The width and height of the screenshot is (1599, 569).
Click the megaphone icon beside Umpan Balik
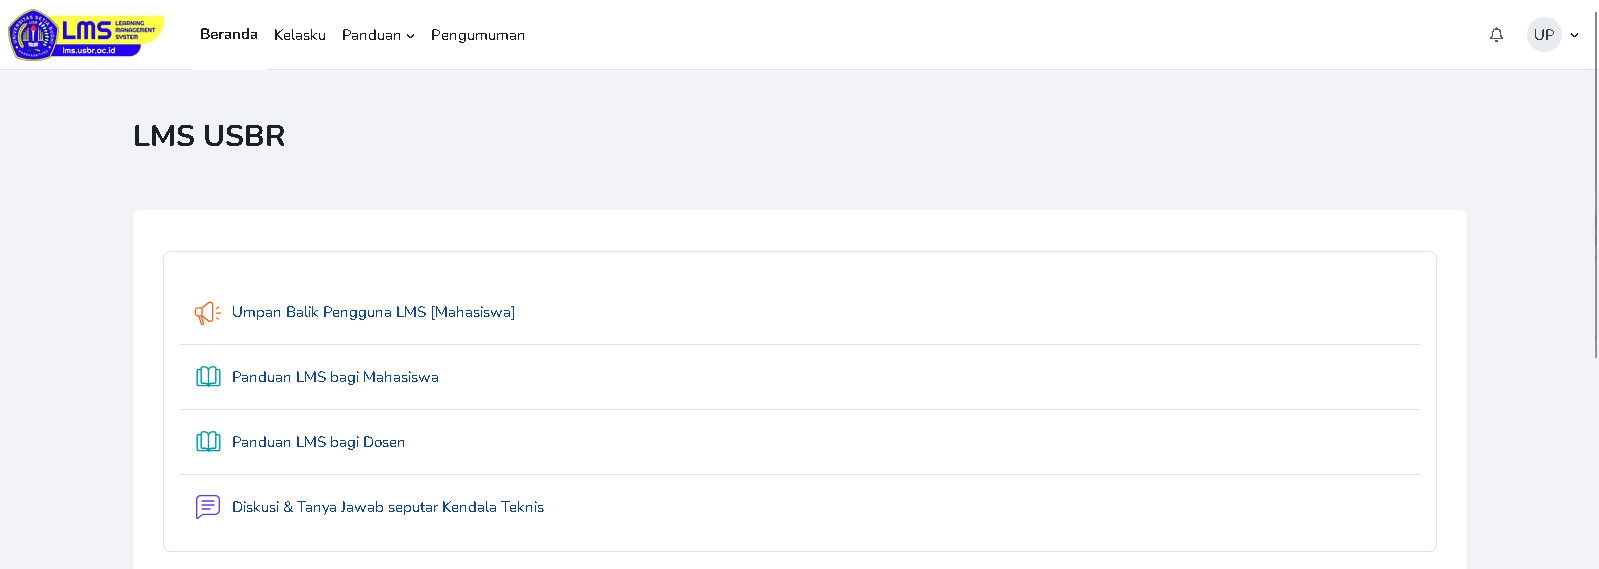[207, 313]
